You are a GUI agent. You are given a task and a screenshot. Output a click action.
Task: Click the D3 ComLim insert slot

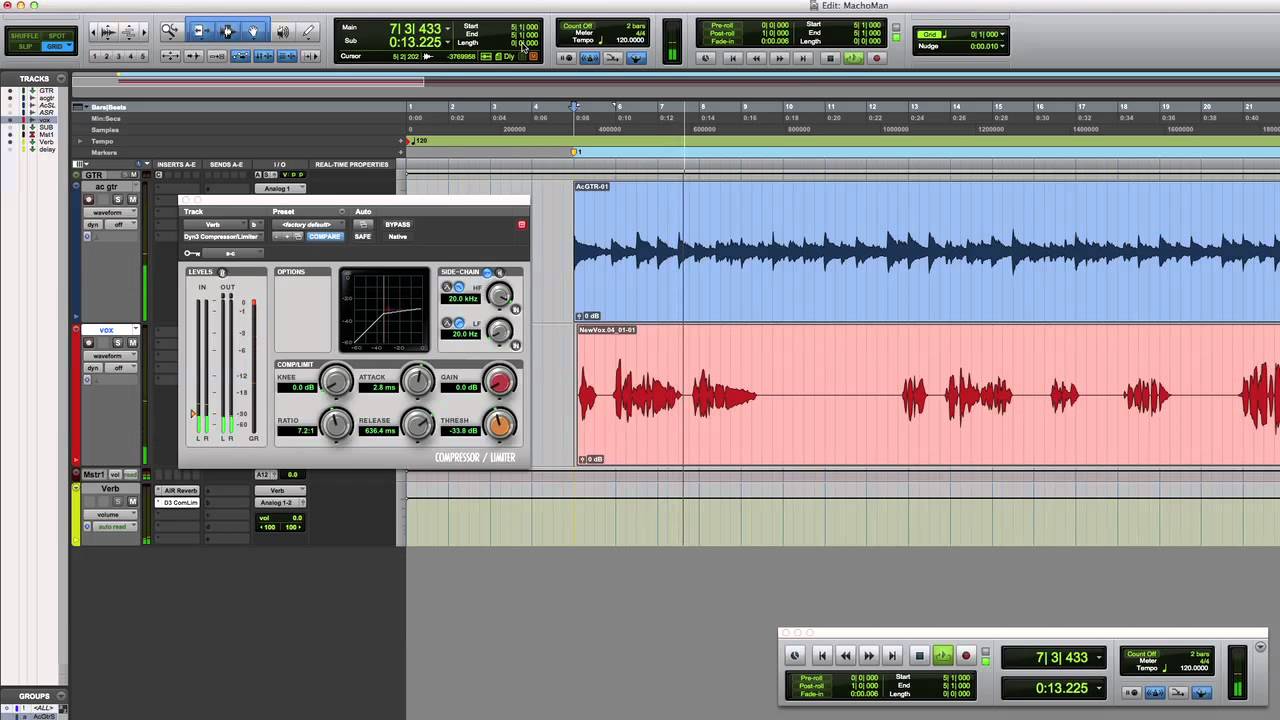(x=181, y=503)
